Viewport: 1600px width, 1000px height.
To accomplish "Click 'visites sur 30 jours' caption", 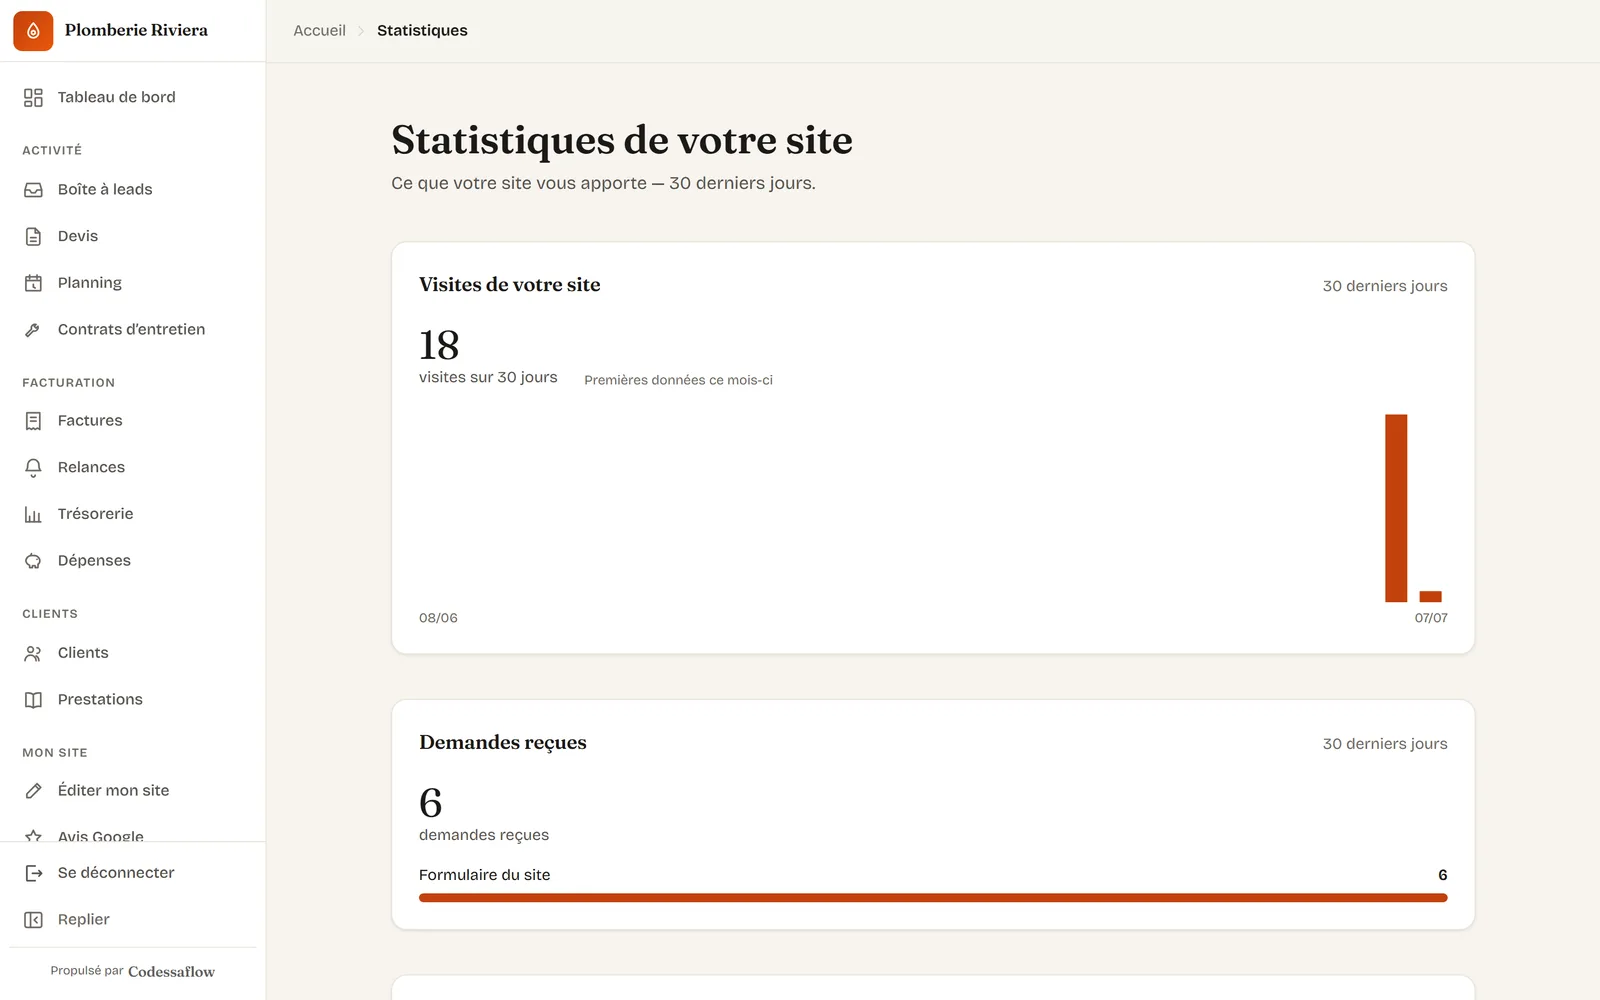I will point(488,377).
